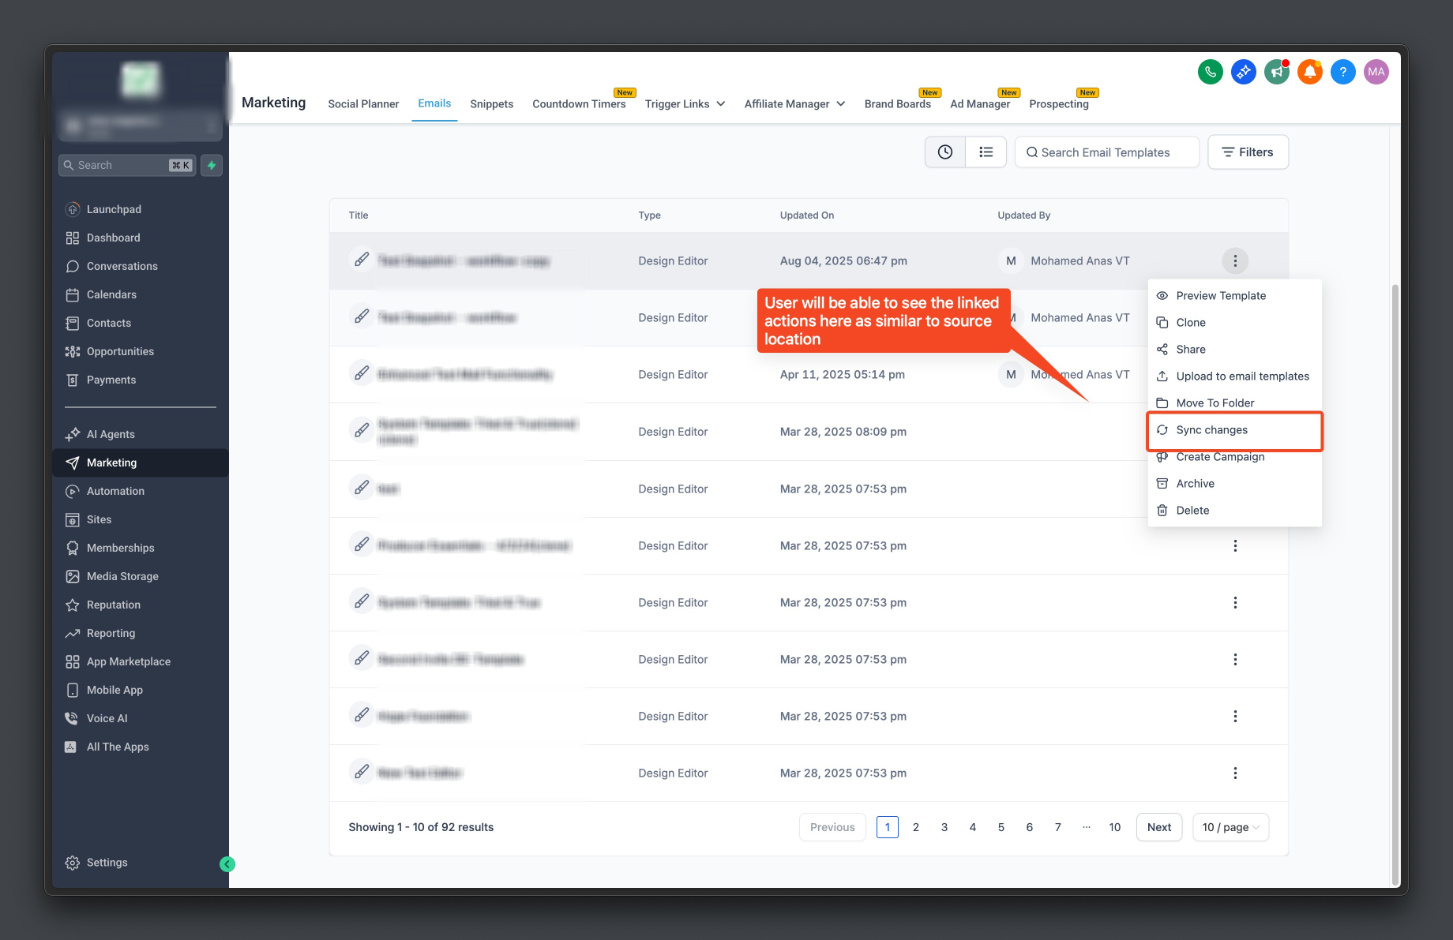The width and height of the screenshot is (1453, 940).
Task: Open the orange notifications bell
Action: pos(1310,72)
